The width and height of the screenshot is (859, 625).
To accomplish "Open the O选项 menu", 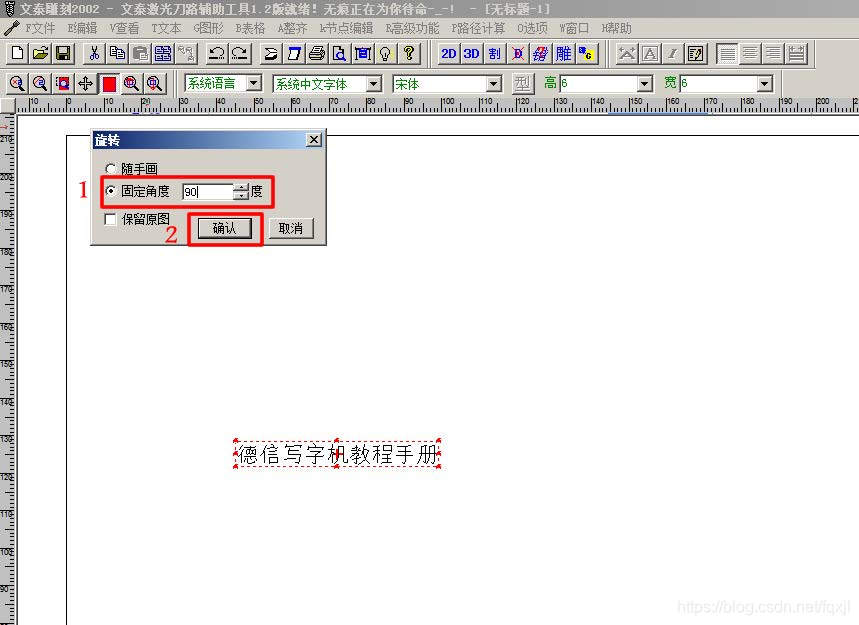I will coord(532,28).
